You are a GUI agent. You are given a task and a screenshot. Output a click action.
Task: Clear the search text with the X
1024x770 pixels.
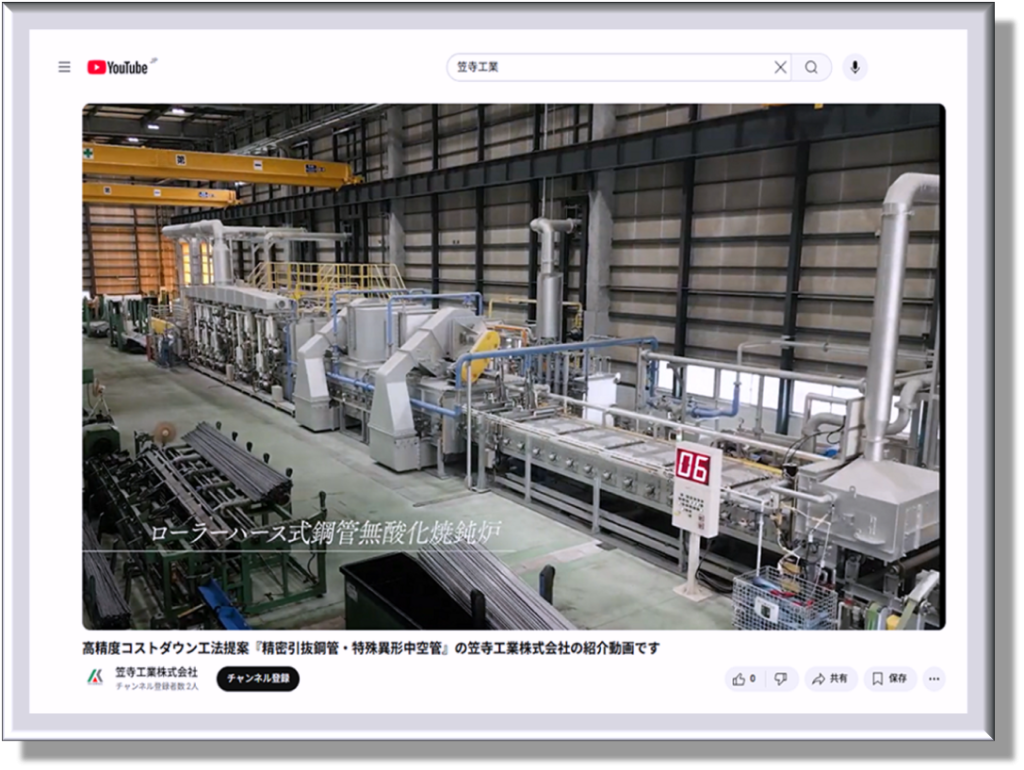tap(780, 67)
